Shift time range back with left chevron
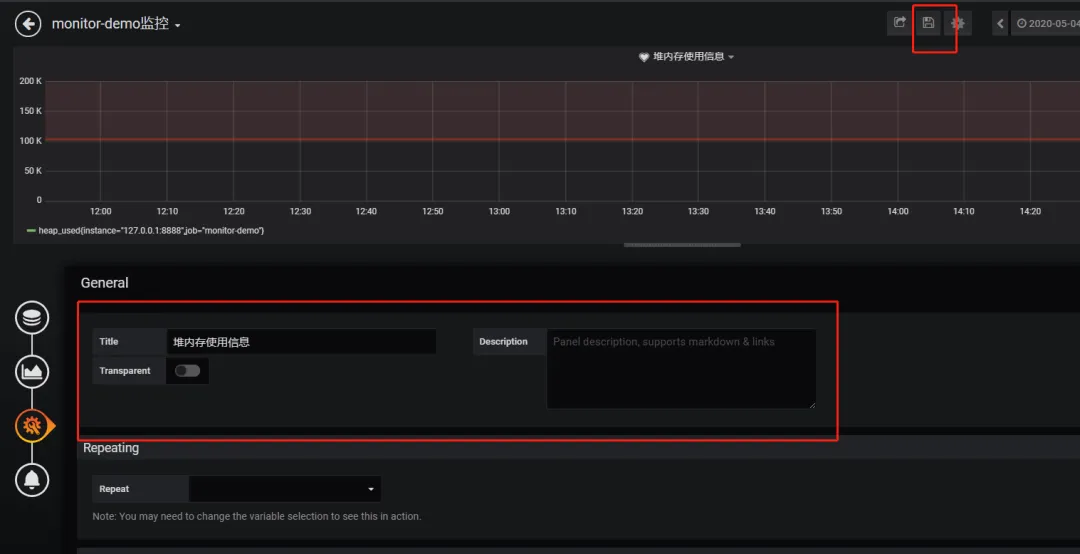1080x554 pixels. (1001, 23)
